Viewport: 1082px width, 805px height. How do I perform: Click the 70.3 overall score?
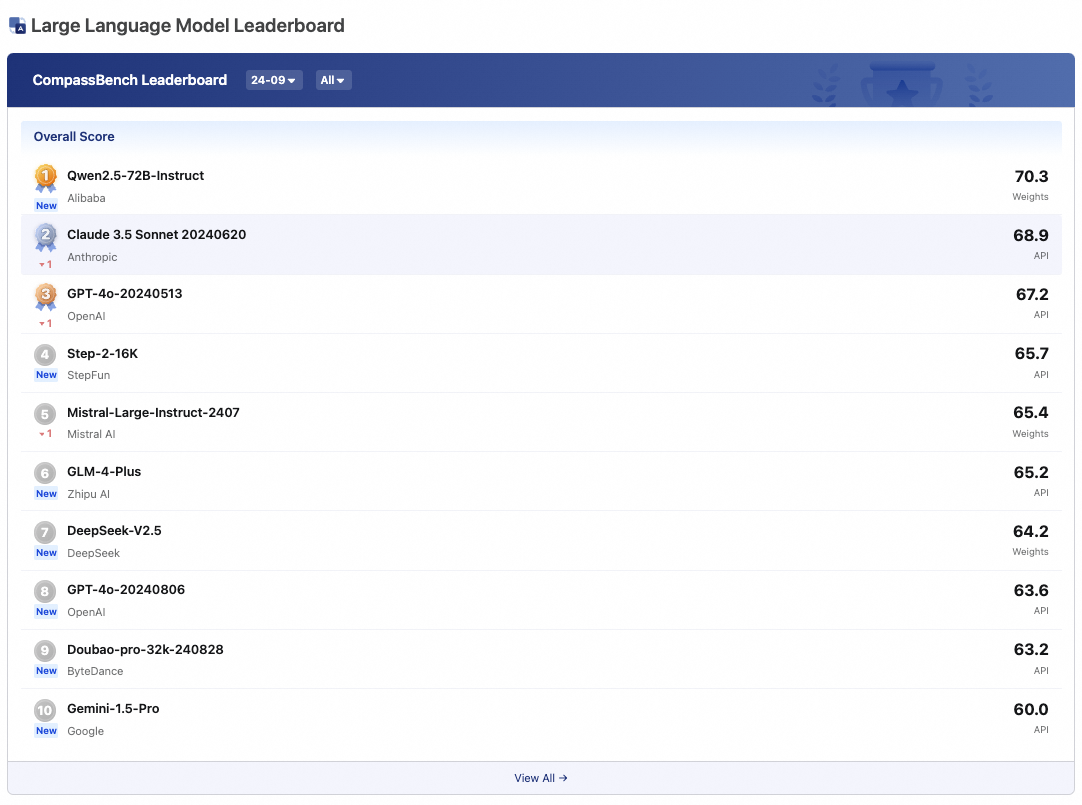pos(1032,177)
